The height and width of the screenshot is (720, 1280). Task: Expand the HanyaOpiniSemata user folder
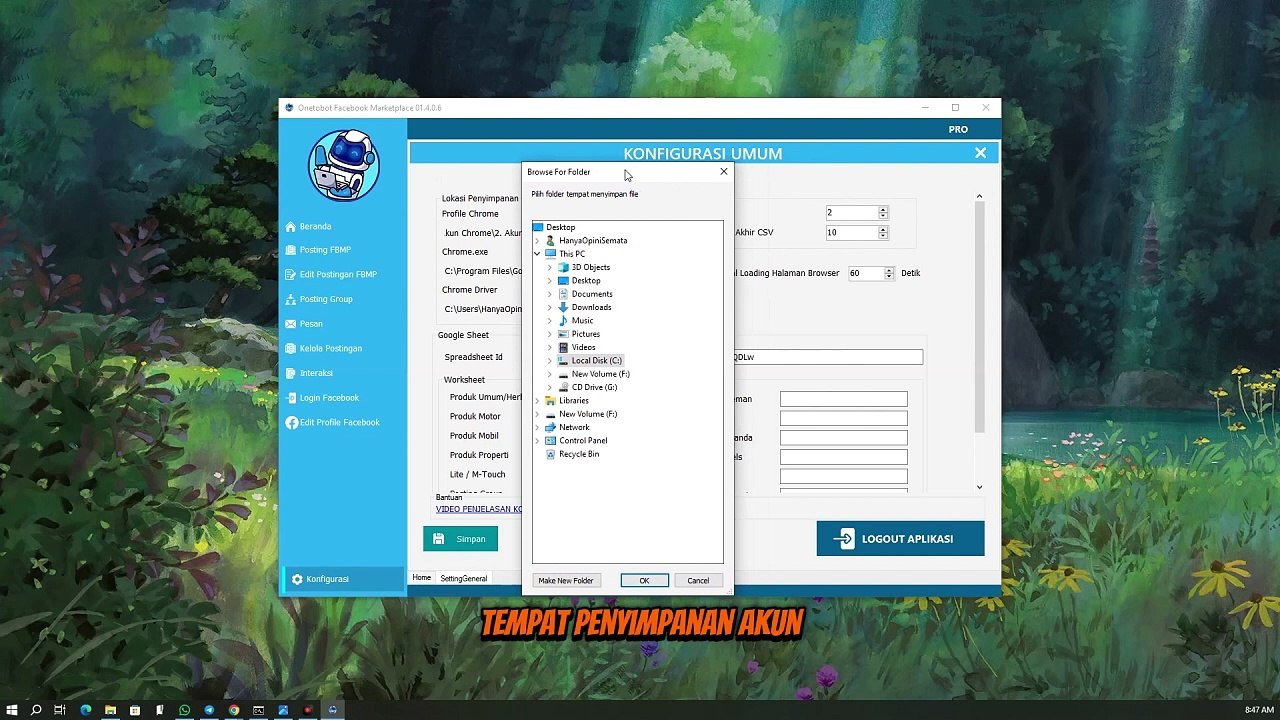click(537, 241)
